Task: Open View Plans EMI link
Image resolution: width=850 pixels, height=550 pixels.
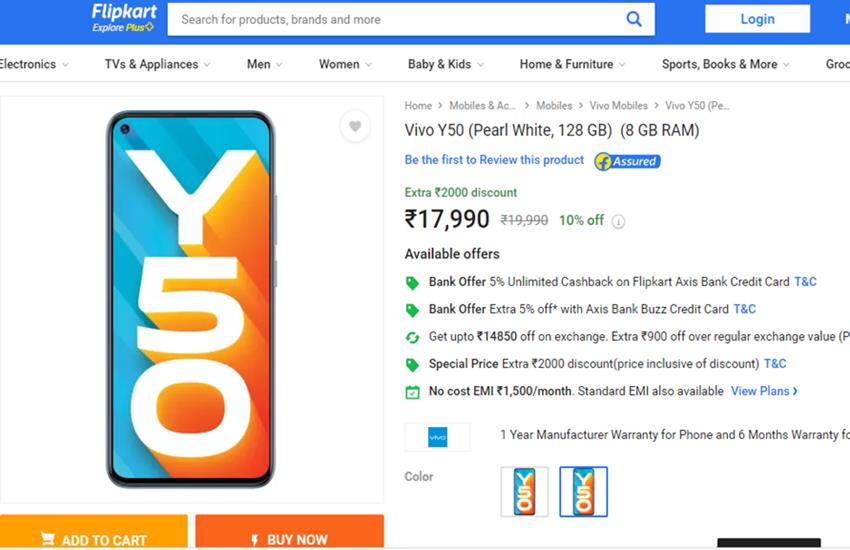Action: (764, 391)
